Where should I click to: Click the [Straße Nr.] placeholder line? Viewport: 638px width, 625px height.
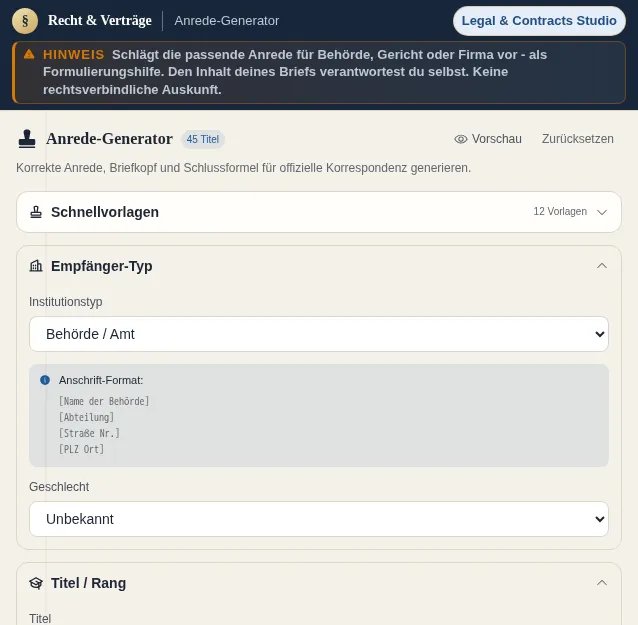[89, 433]
